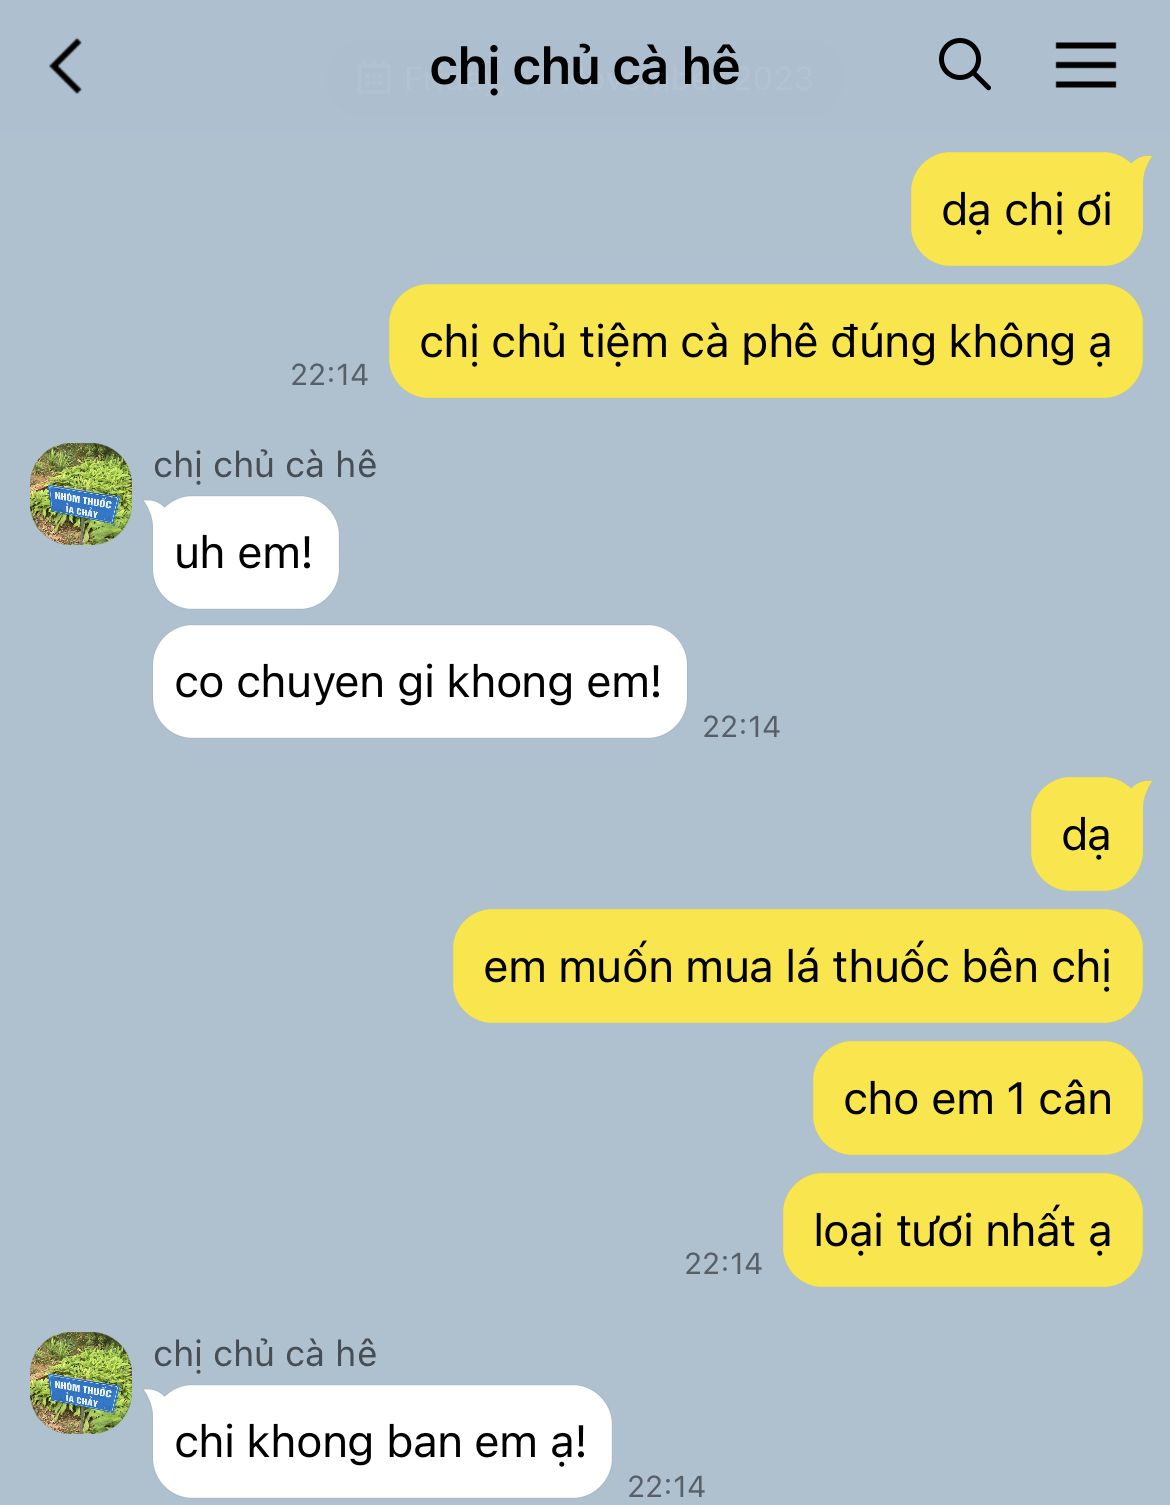Select the "loại tươi nhất ạ" bubble
1170x1505 pixels.
tap(963, 1230)
